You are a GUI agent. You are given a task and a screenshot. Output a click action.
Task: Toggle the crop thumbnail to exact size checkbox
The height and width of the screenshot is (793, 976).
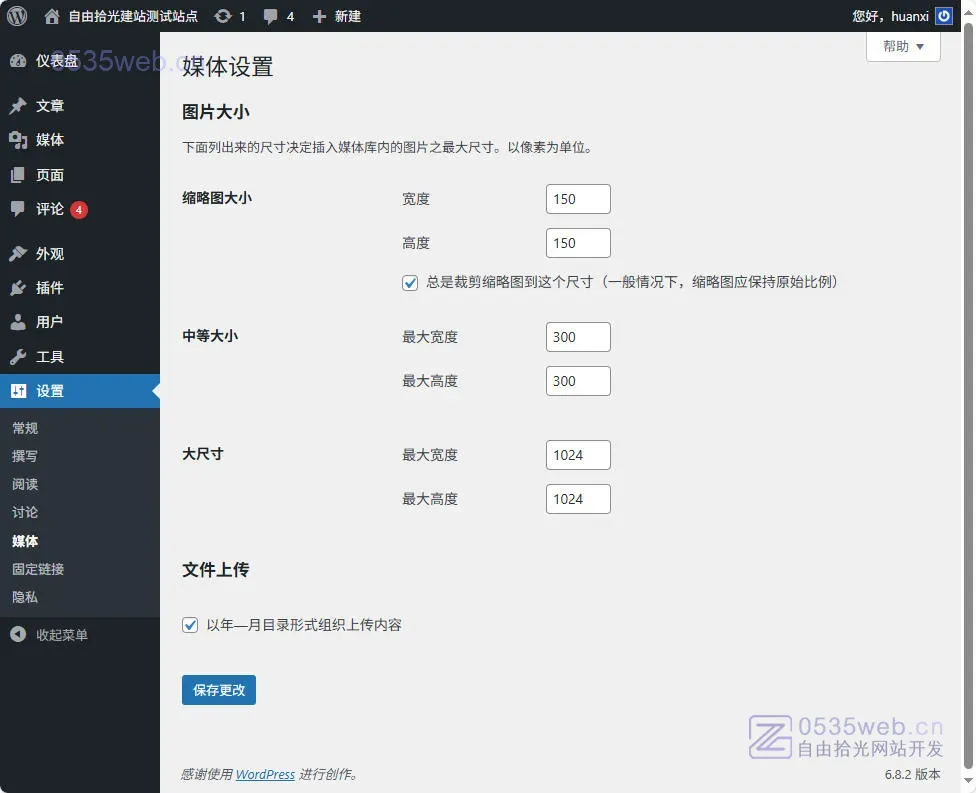click(x=410, y=283)
